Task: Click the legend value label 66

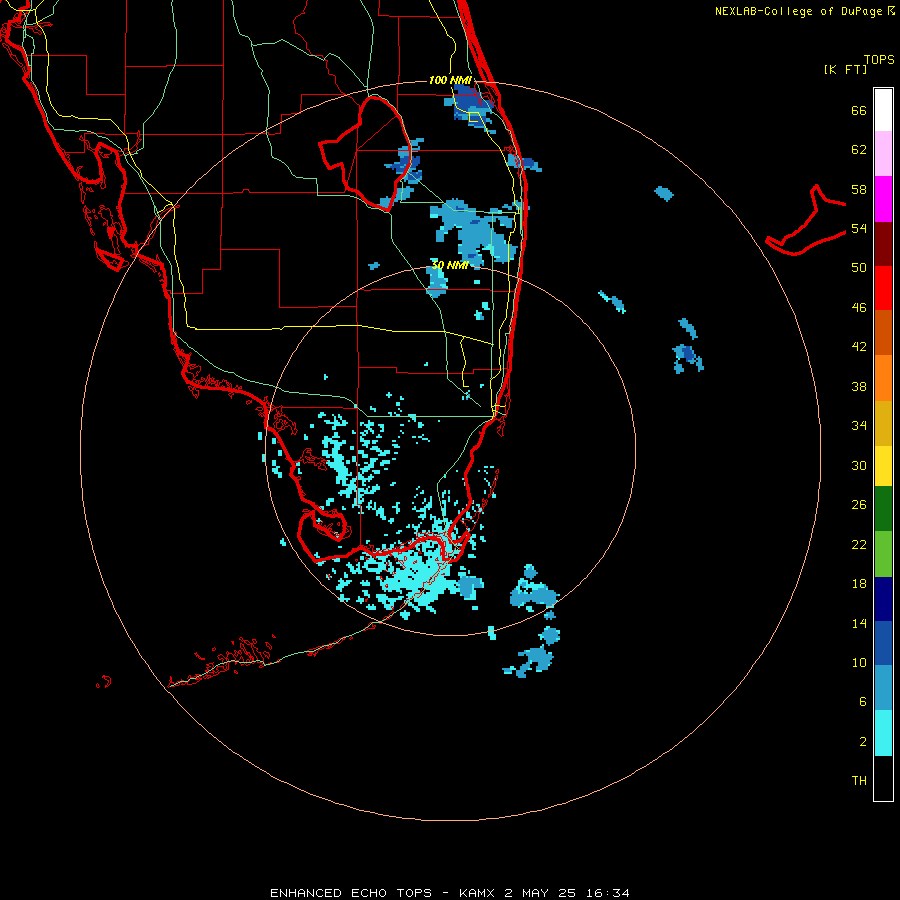Action: point(859,110)
